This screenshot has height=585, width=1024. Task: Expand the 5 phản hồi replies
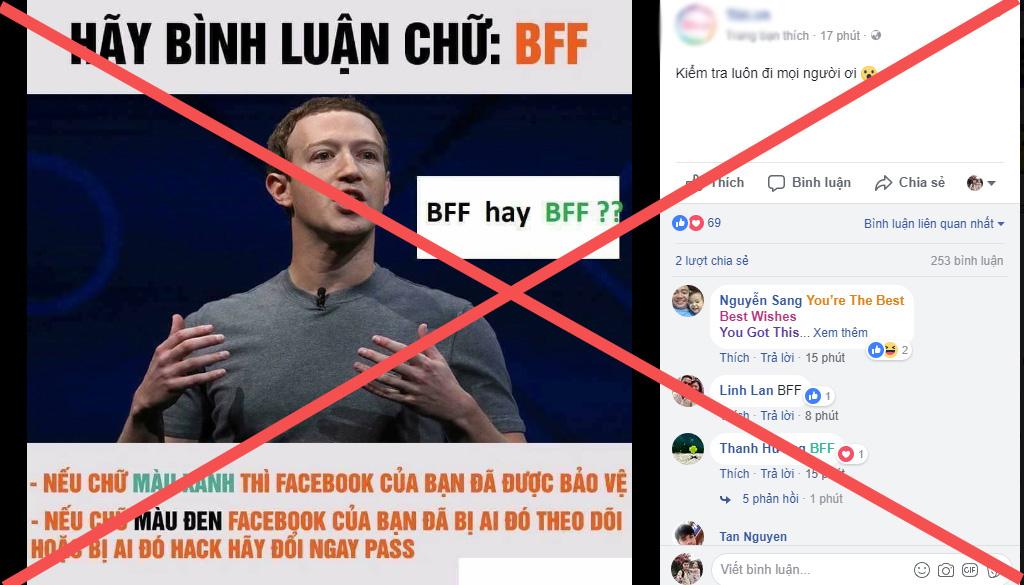pyautogui.click(x=770, y=499)
